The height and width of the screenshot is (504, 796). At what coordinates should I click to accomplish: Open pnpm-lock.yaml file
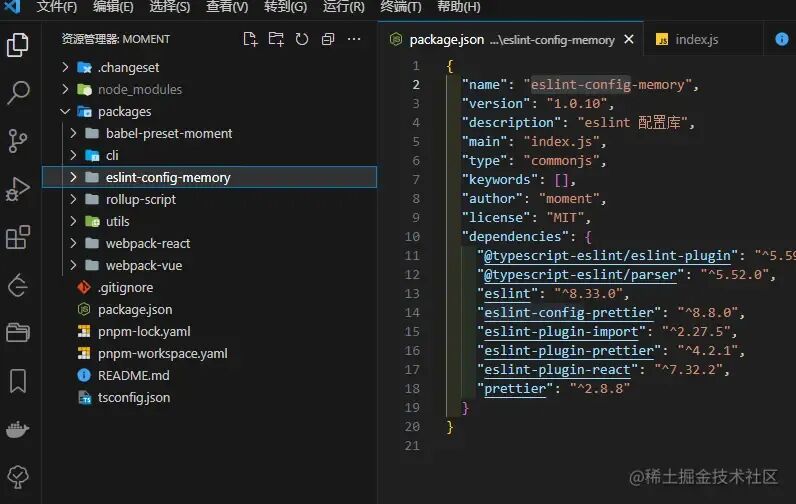144,331
